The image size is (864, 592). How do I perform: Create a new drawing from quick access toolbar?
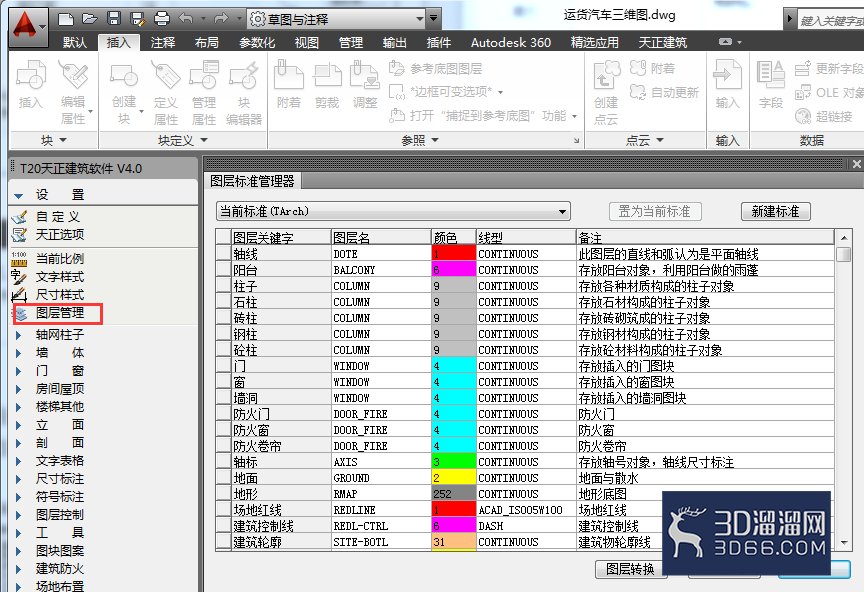[66, 19]
